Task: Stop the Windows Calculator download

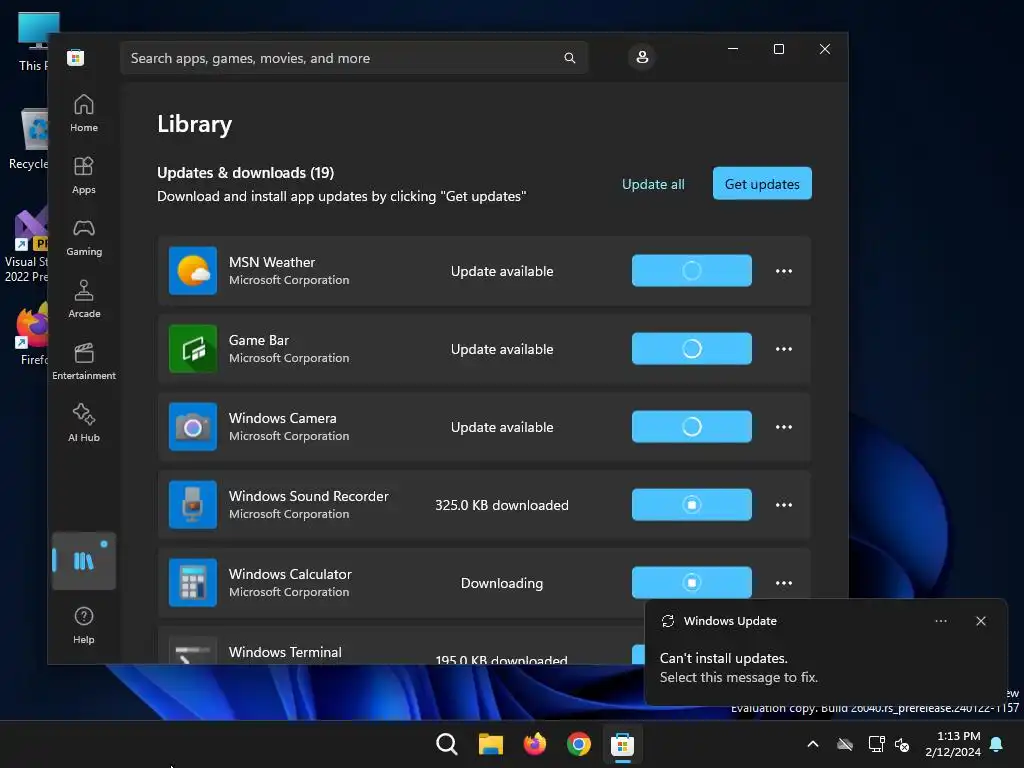Action: pyautogui.click(x=692, y=583)
